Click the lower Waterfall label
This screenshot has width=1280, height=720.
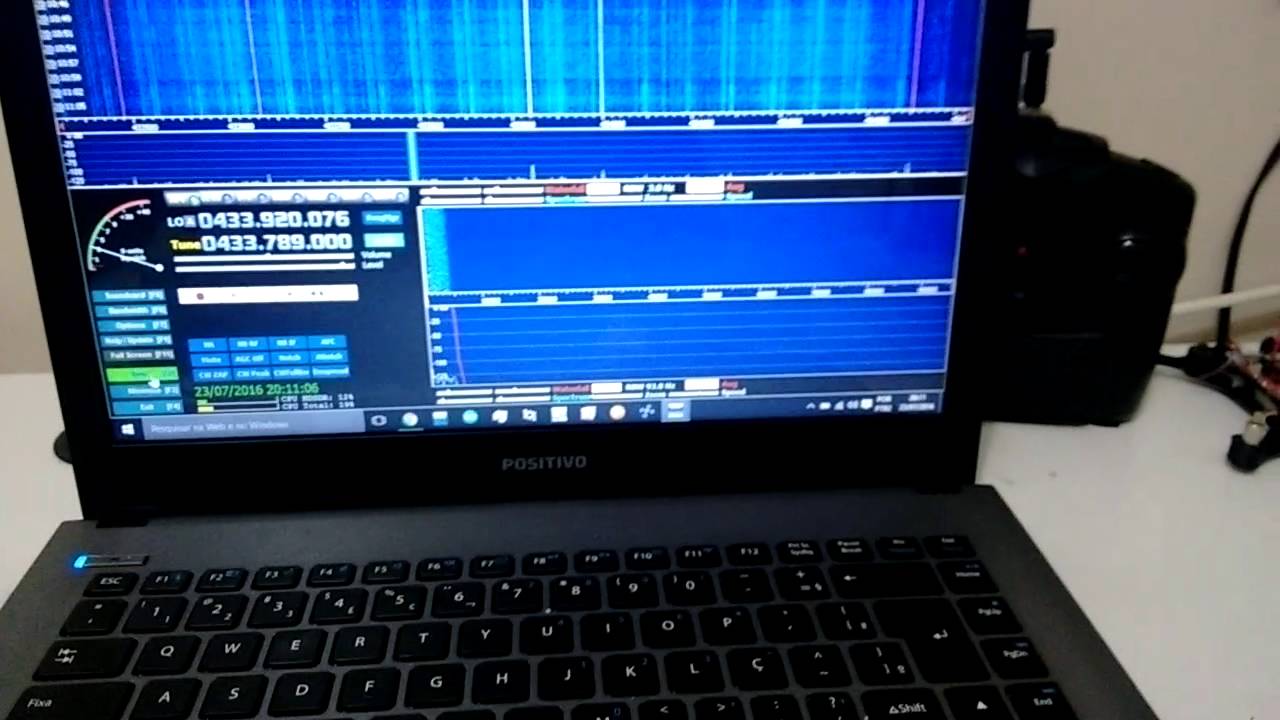point(570,388)
